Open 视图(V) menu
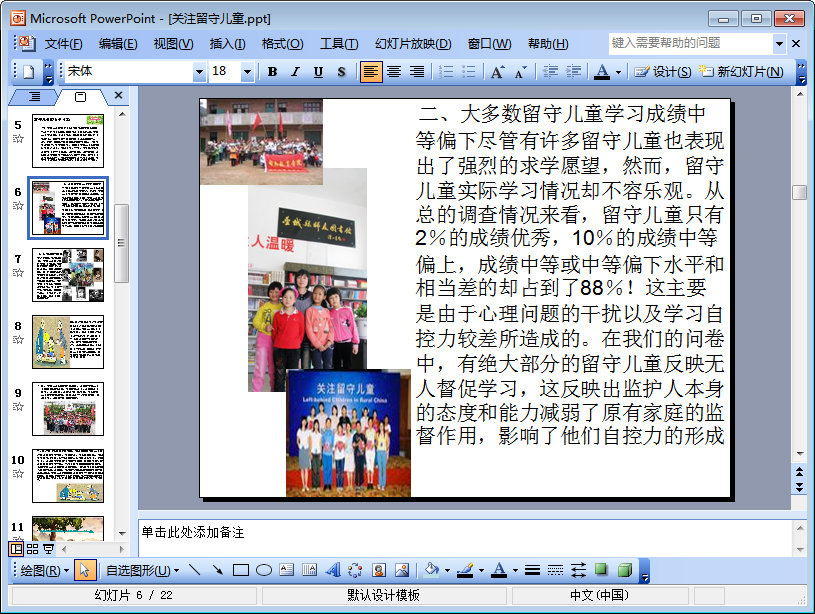This screenshot has width=815, height=614. point(173,44)
